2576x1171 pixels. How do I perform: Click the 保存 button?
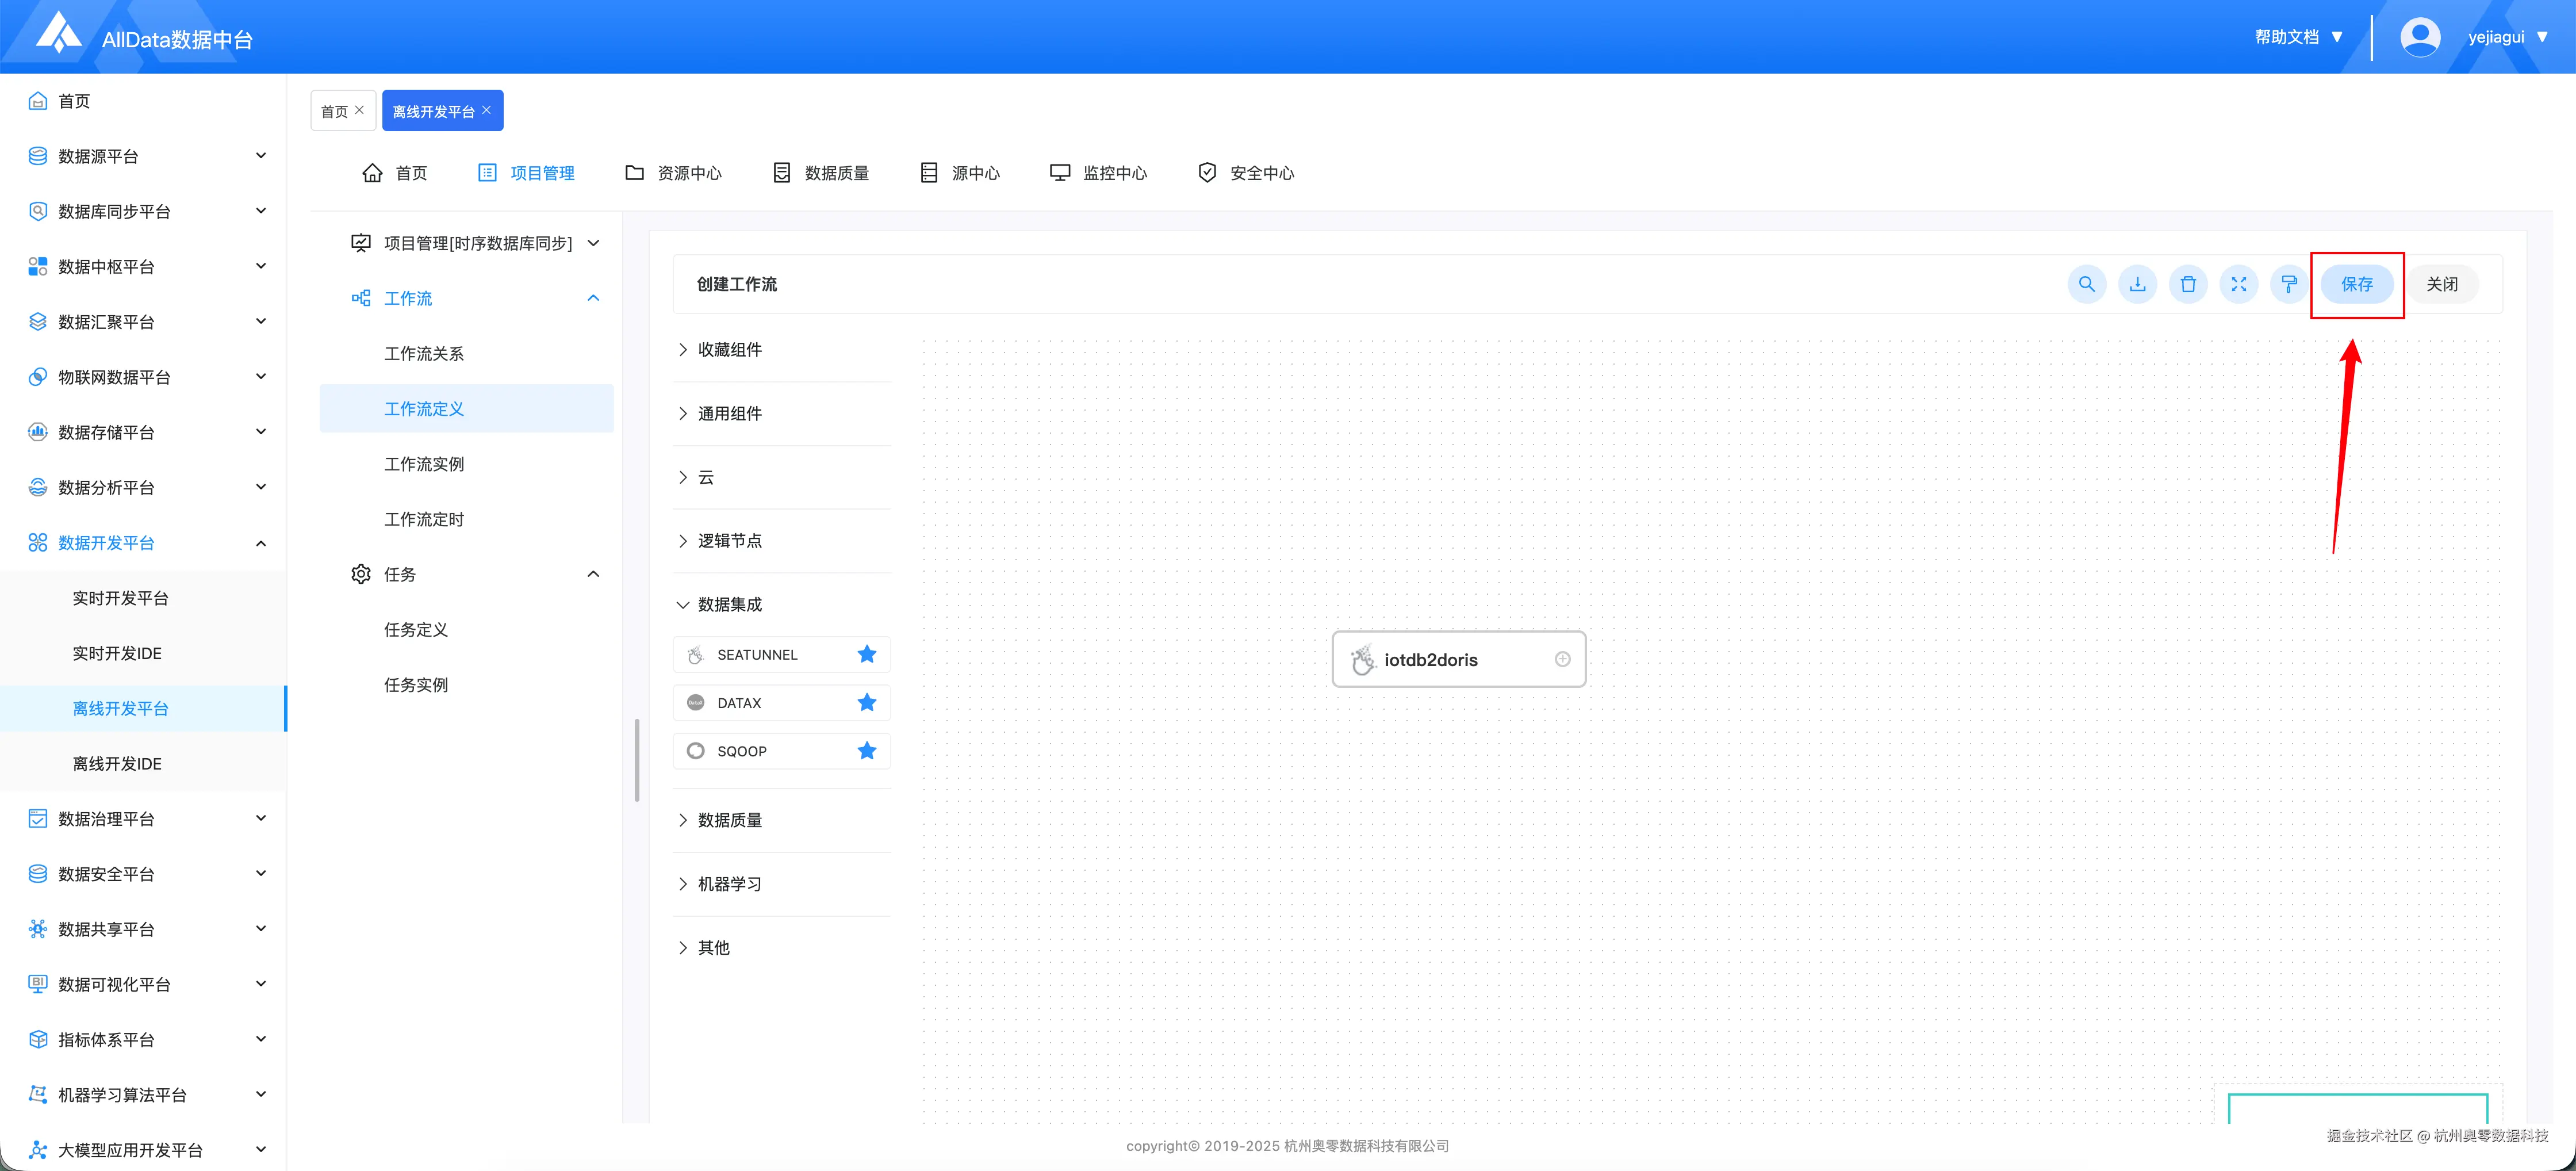pyautogui.click(x=2356, y=284)
